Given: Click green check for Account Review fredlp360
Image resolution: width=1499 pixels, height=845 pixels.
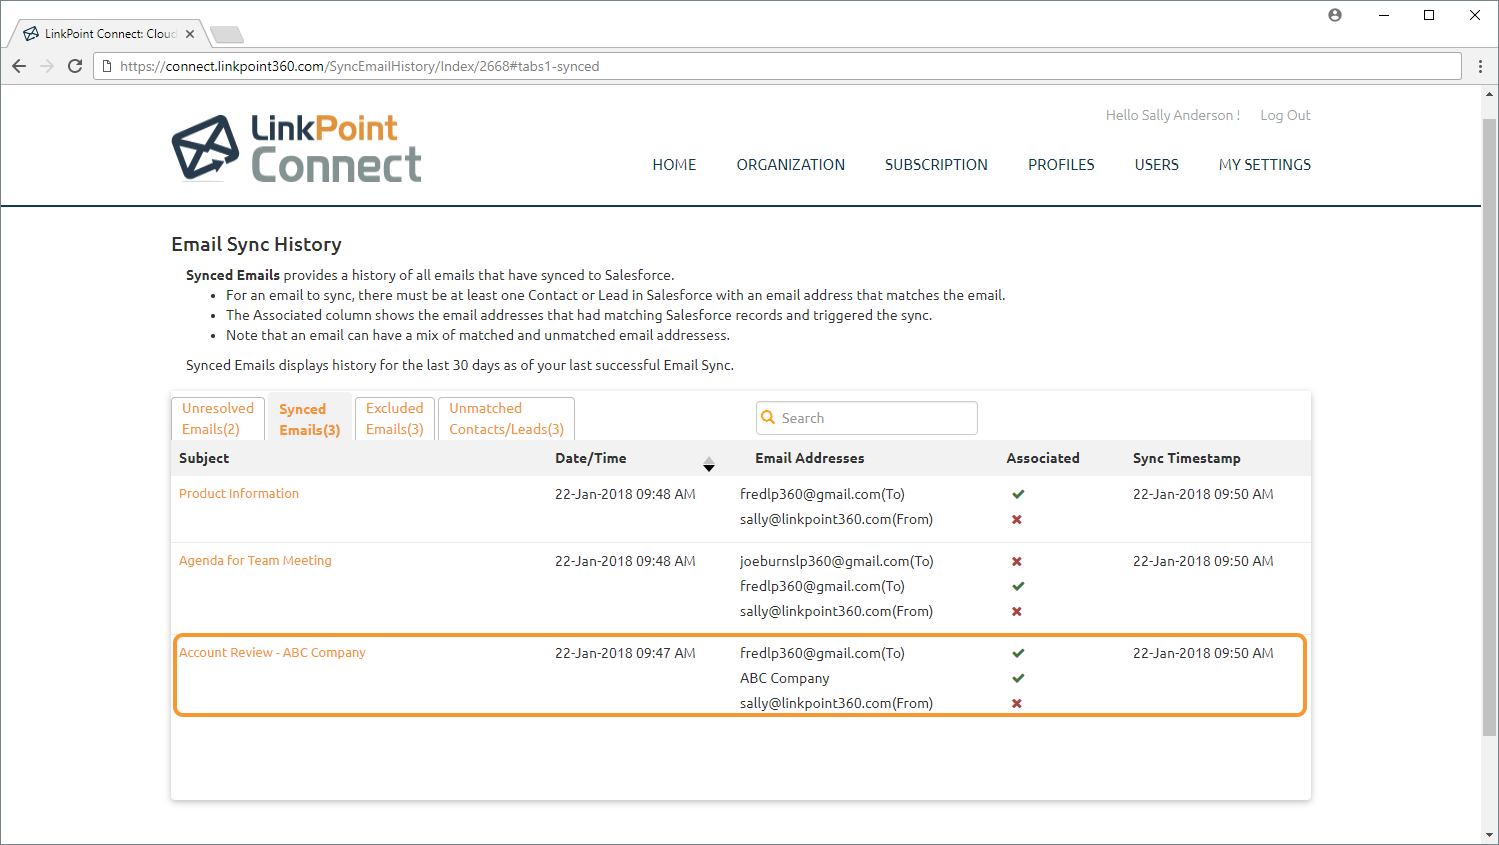Looking at the screenshot, I should 1018,653.
